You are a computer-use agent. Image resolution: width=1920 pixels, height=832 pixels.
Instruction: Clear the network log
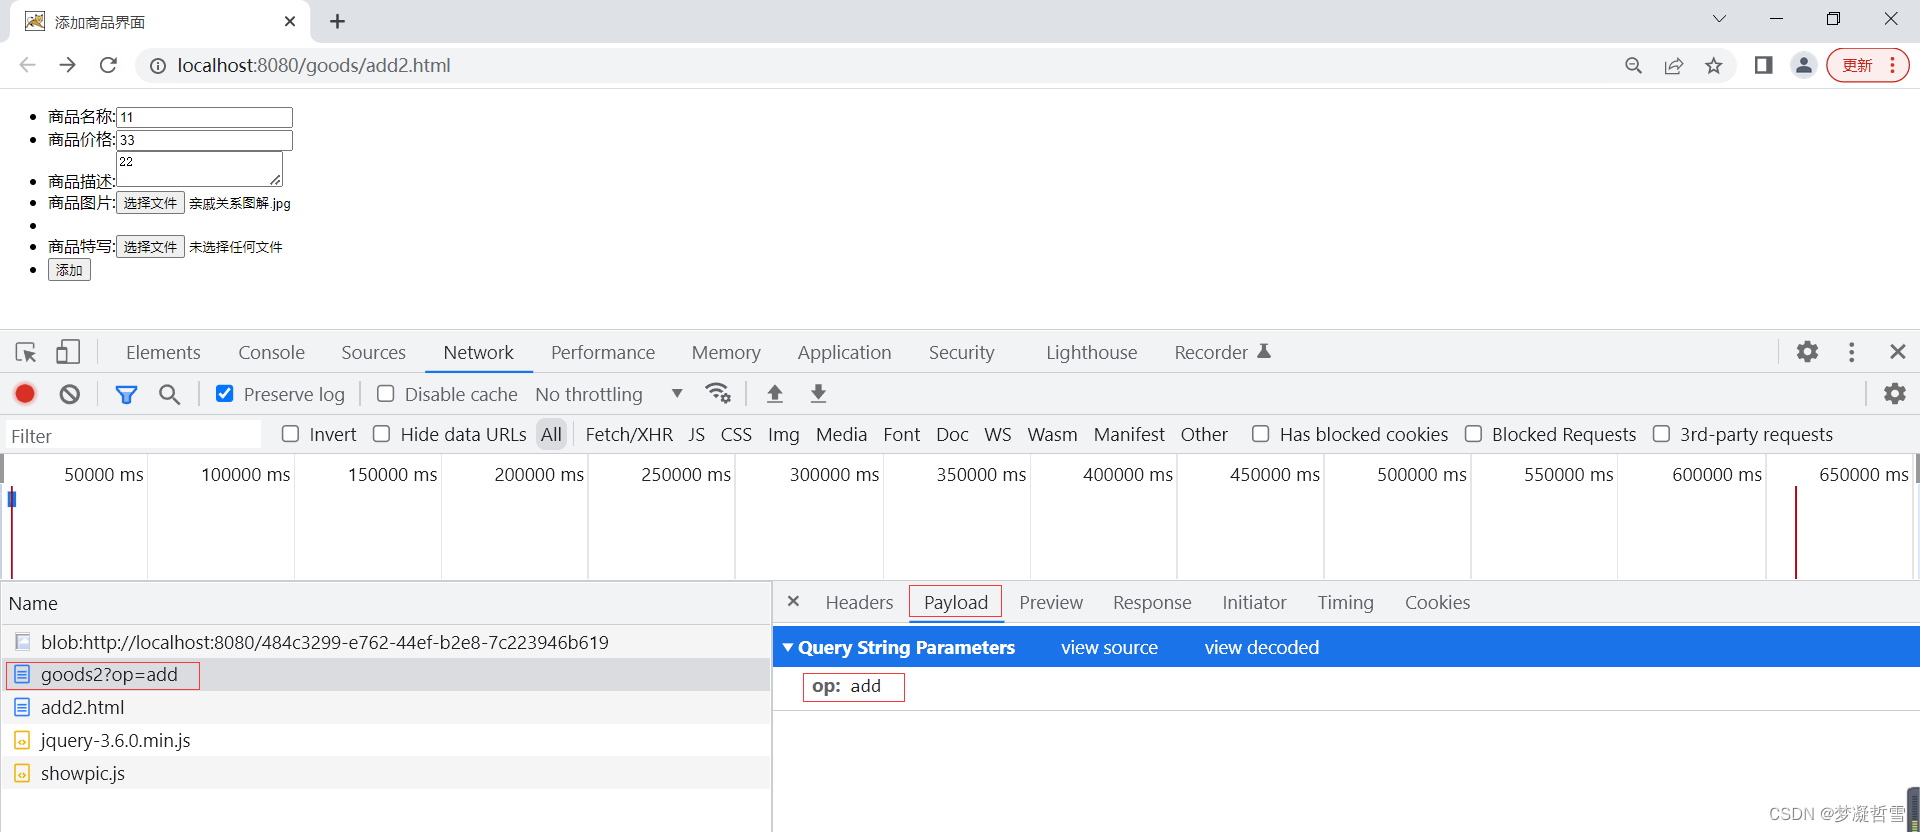[69, 394]
